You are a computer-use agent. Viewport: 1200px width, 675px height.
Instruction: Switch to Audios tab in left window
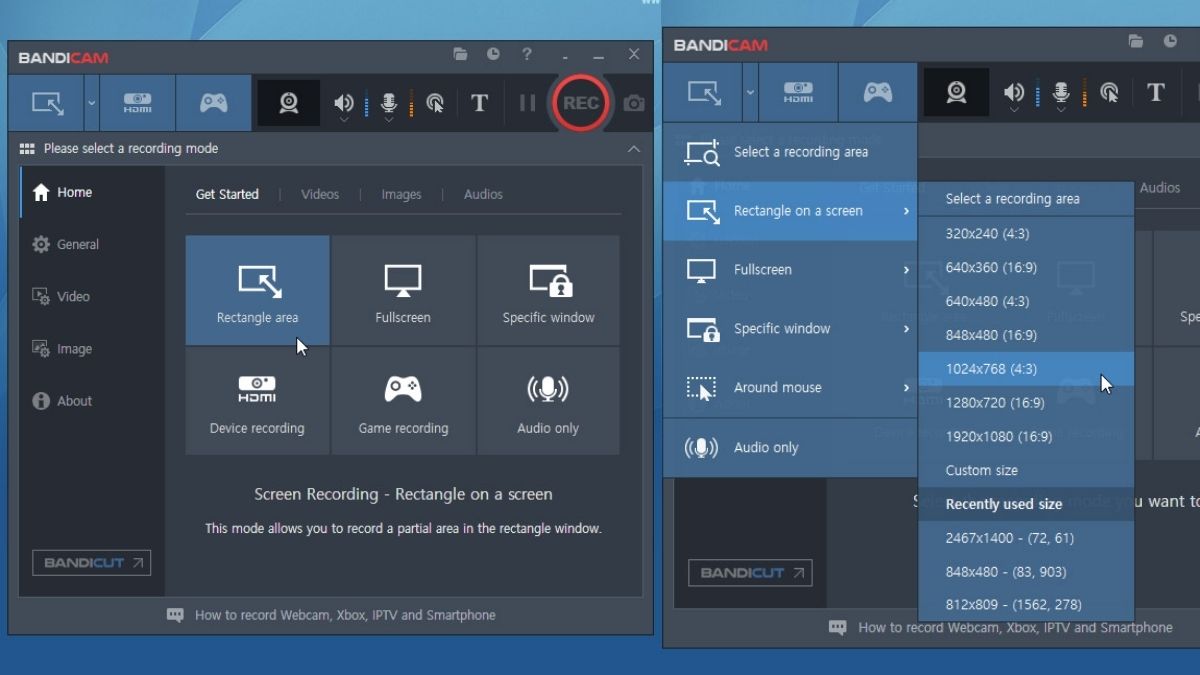(x=483, y=194)
